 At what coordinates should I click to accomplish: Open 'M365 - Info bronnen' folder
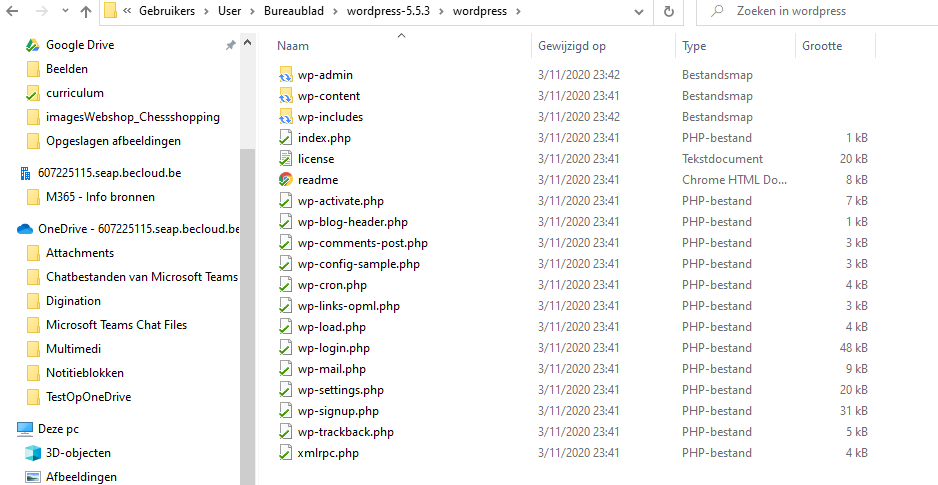point(100,197)
